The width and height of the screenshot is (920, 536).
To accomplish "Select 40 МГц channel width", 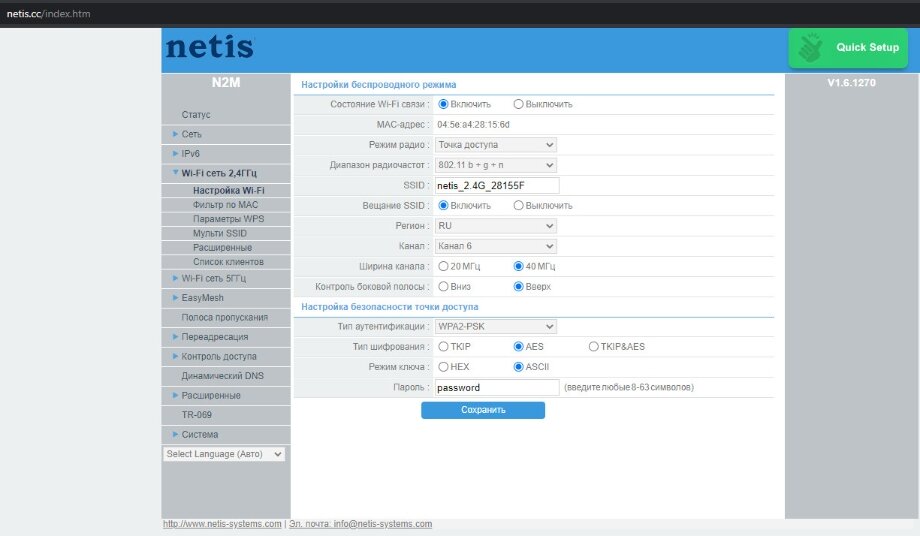I will click(x=518, y=266).
